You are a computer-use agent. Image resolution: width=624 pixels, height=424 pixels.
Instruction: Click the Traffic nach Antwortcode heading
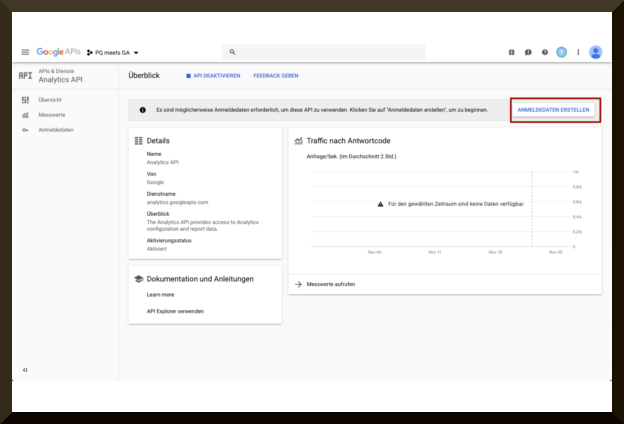click(x=349, y=141)
